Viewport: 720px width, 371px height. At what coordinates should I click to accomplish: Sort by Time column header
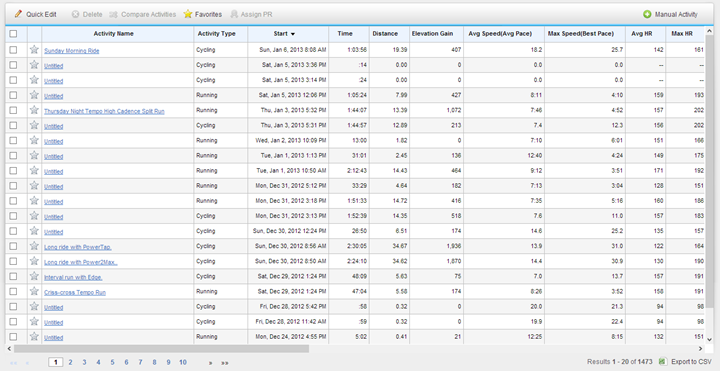(345, 34)
